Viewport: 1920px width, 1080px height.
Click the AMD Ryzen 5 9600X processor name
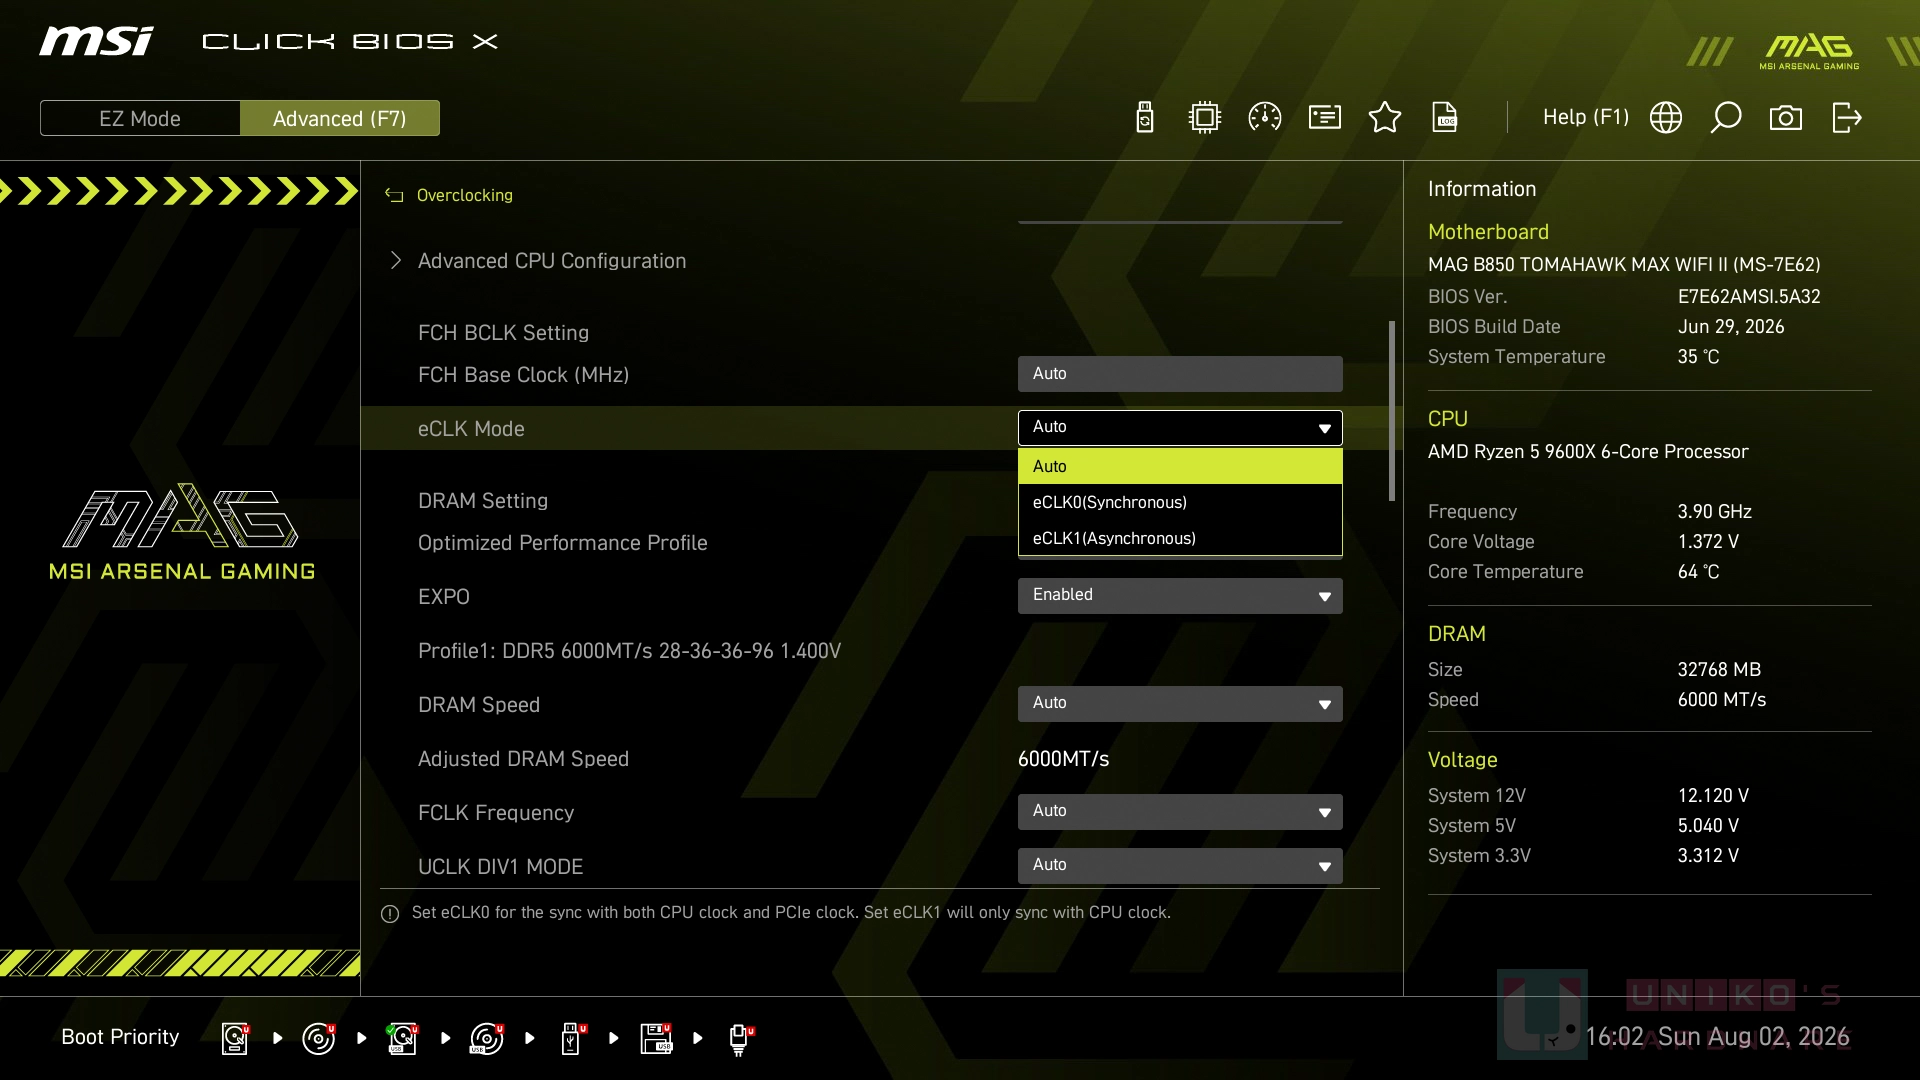1588,452
